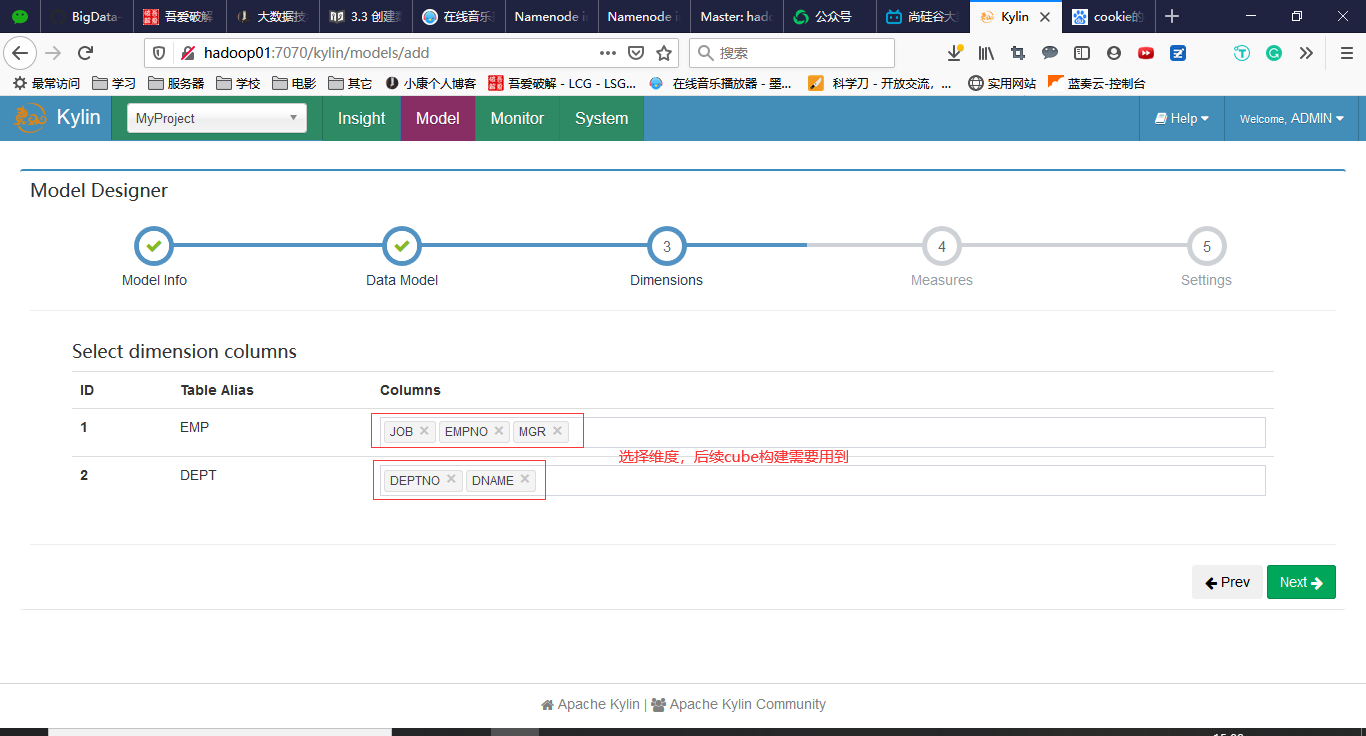Image resolution: width=1366 pixels, height=736 pixels.
Task: Jump to step 5 Settings
Action: [1207, 246]
